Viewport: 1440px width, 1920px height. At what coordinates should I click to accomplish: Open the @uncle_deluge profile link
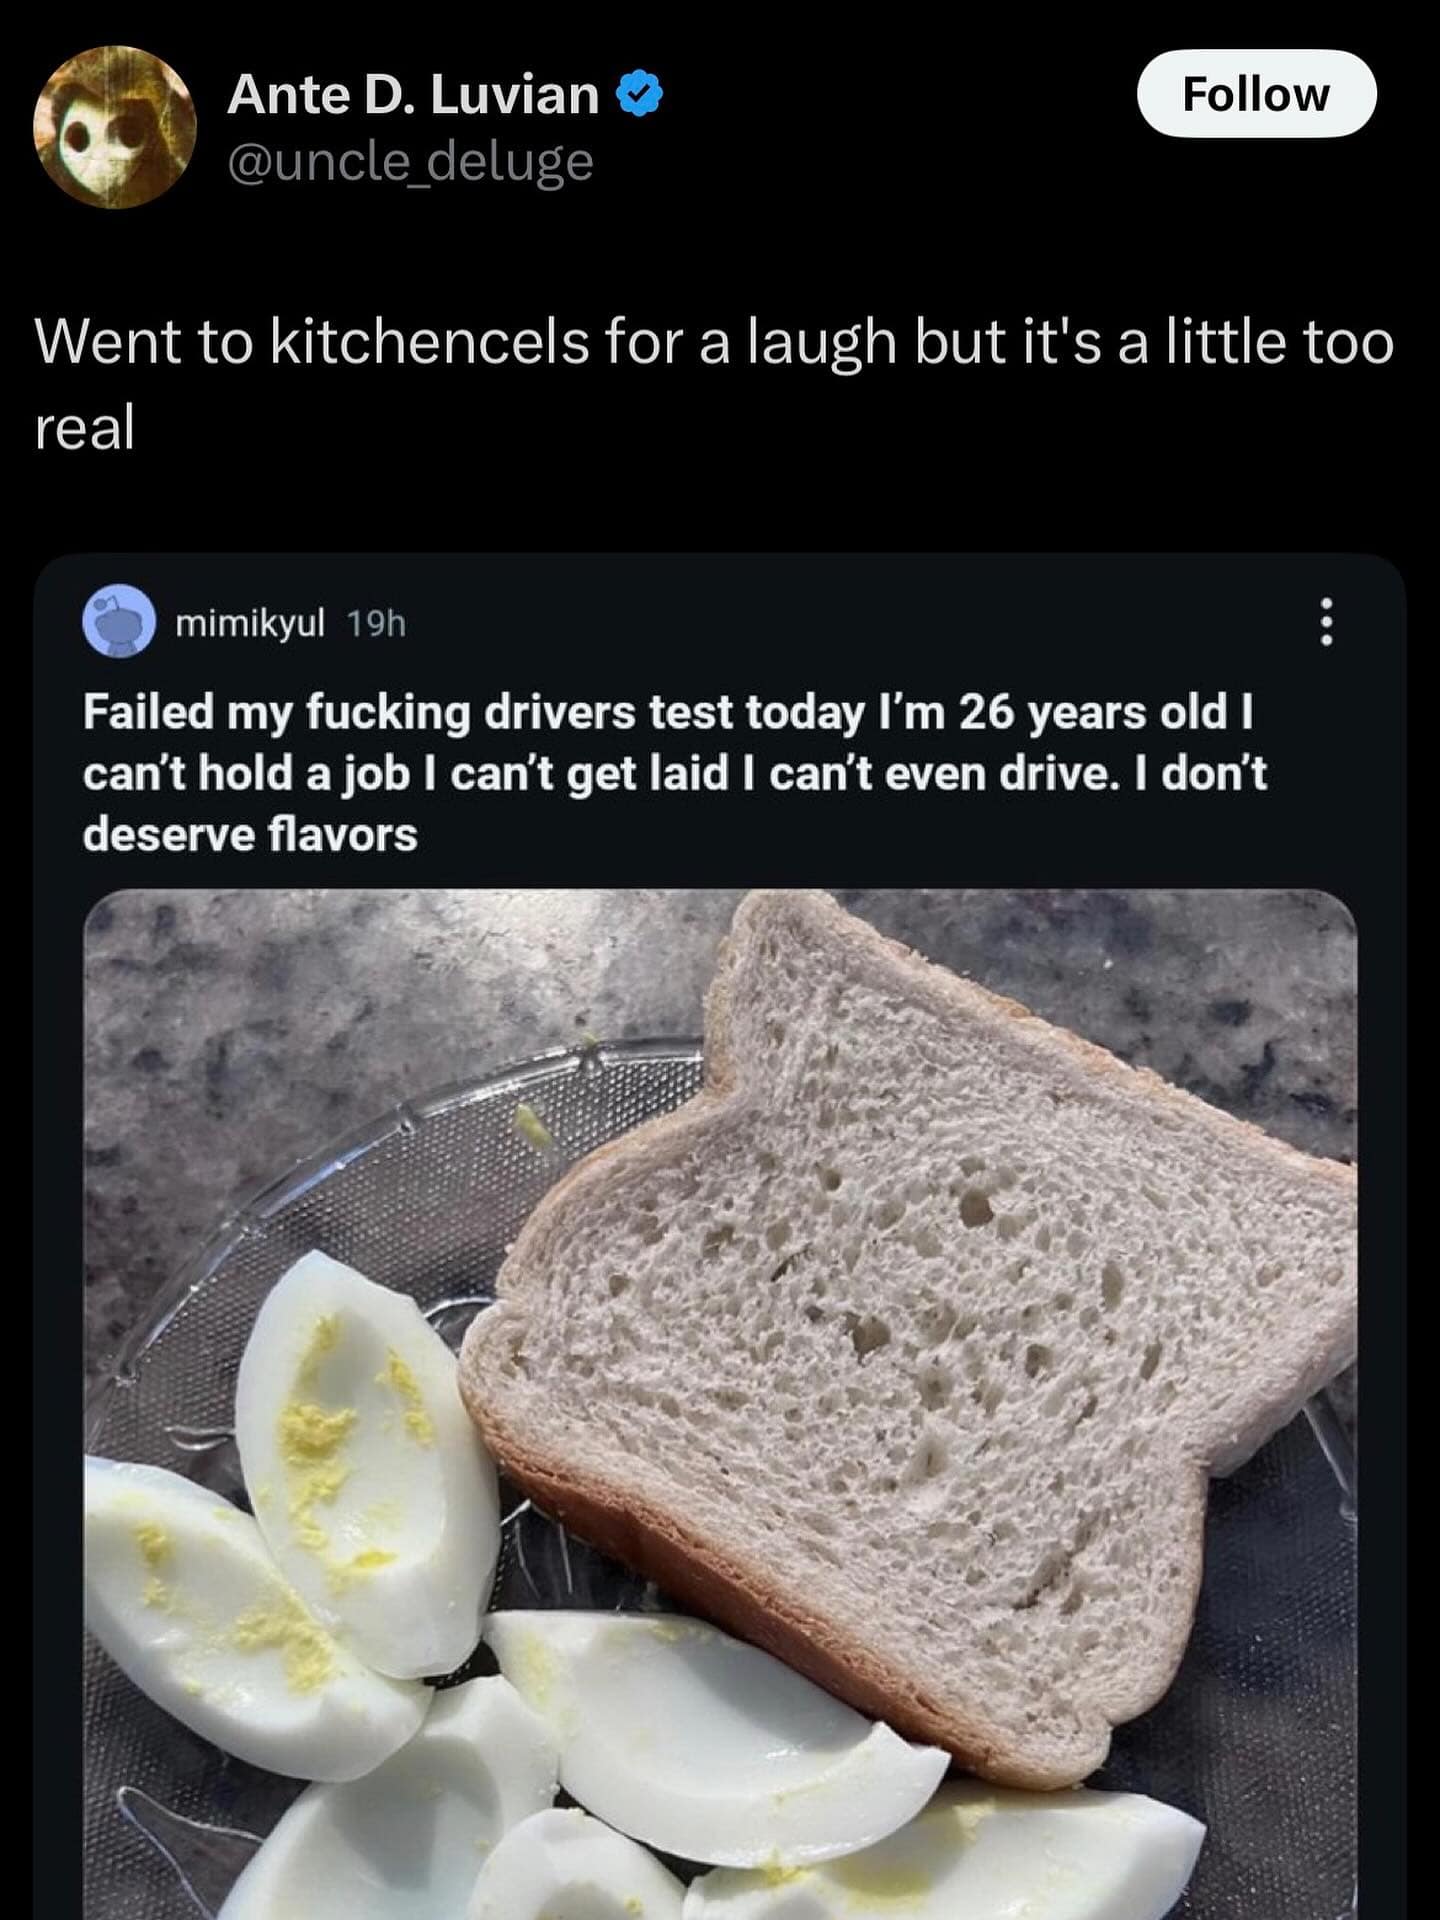[410, 162]
